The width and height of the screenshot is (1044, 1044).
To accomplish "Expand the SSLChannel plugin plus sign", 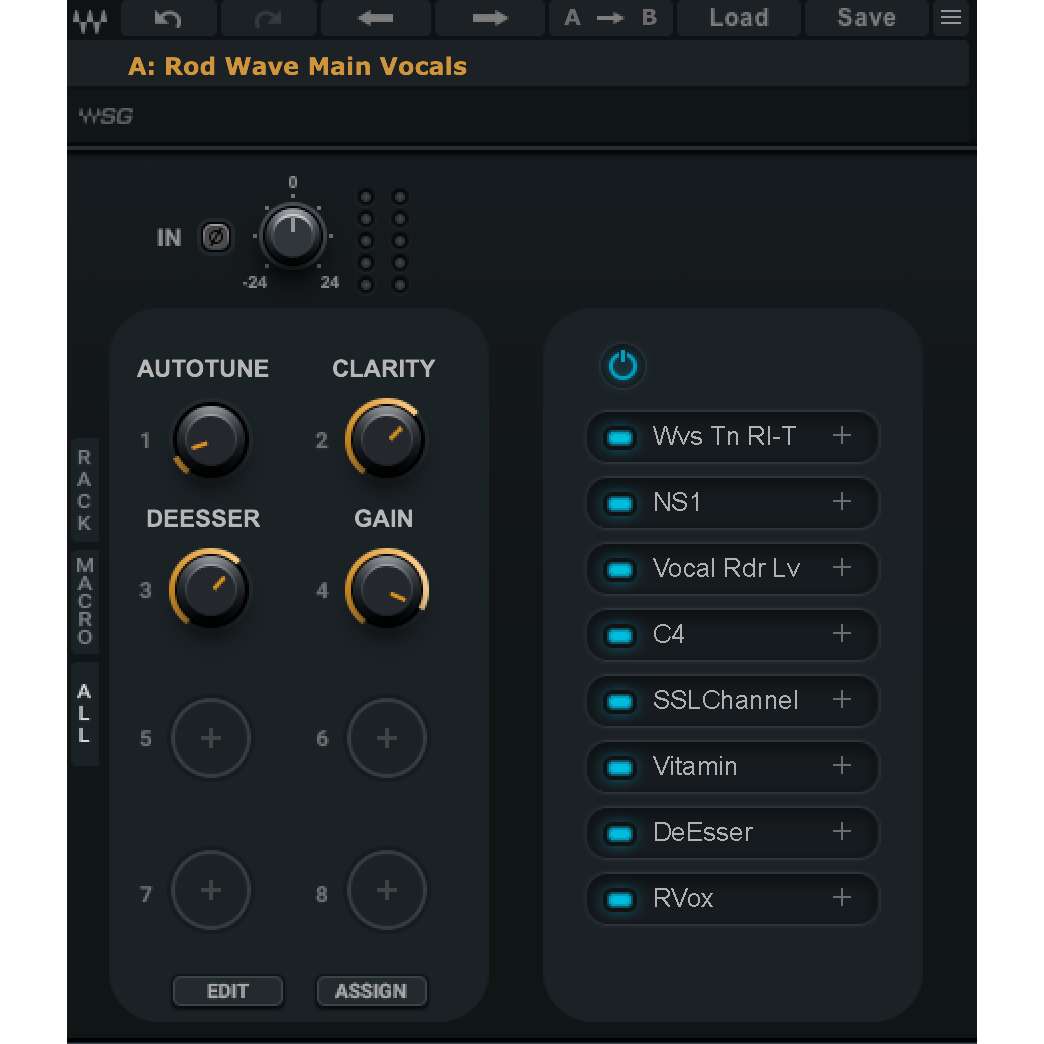I will (842, 700).
